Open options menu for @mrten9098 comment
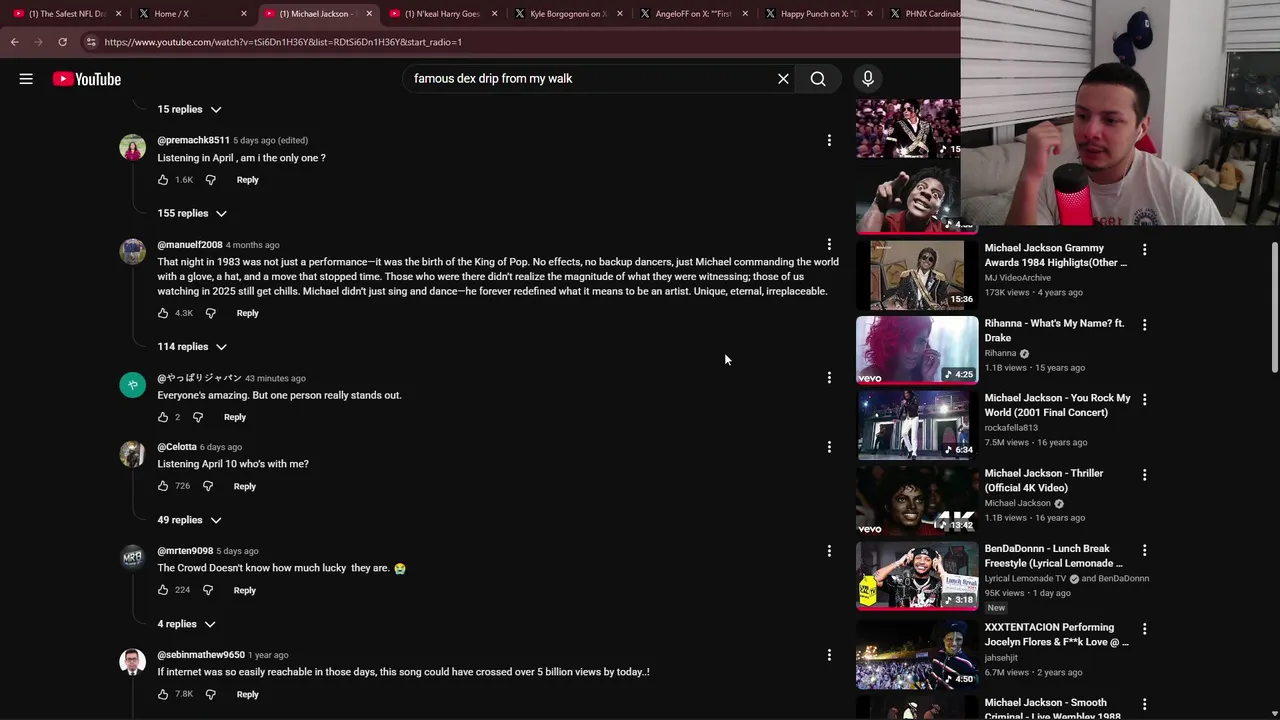The width and height of the screenshot is (1280, 720). (x=829, y=551)
